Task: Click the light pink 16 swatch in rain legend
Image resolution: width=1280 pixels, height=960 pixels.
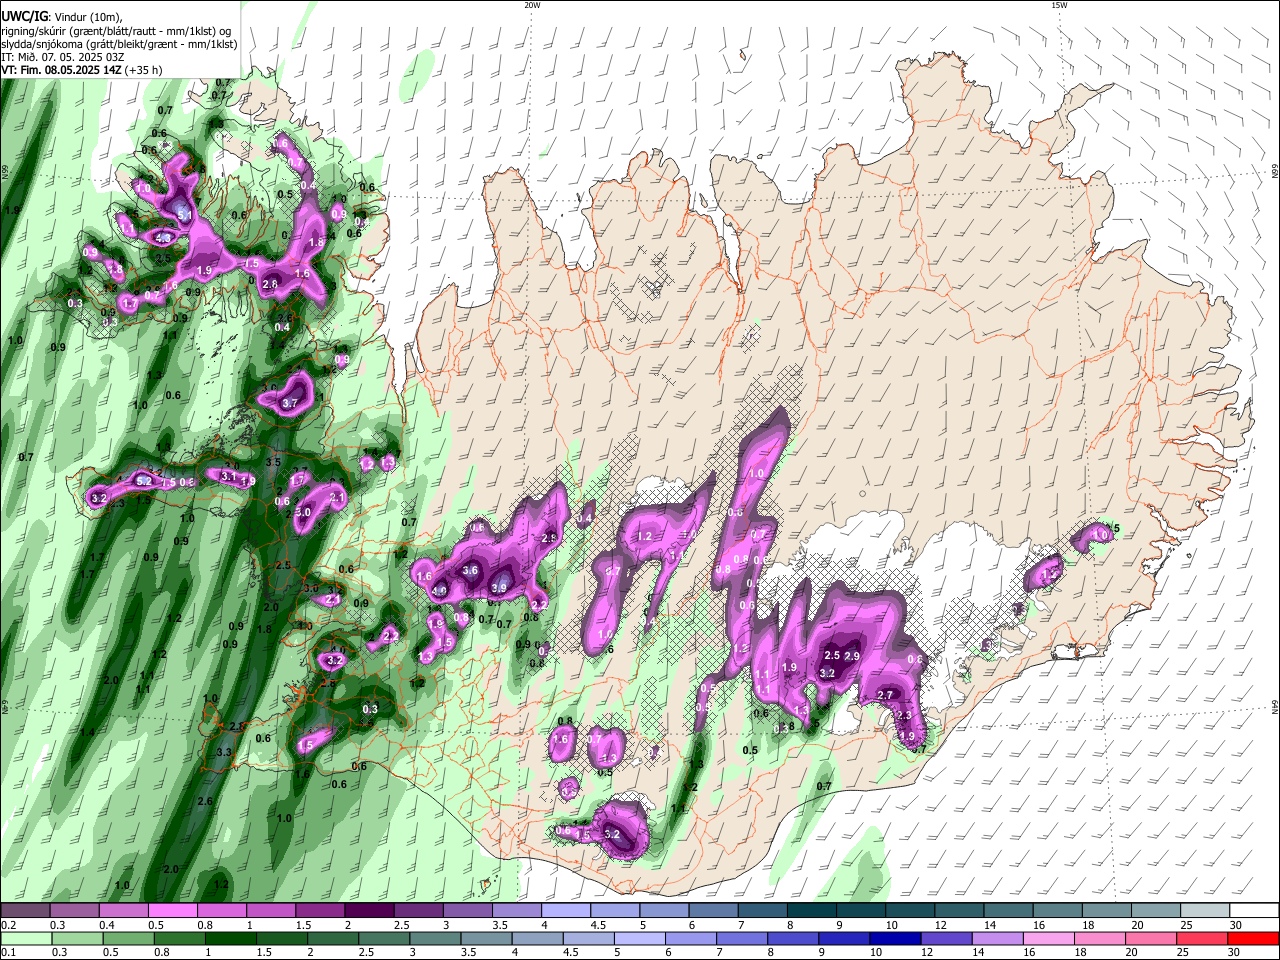Action: click(1048, 939)
